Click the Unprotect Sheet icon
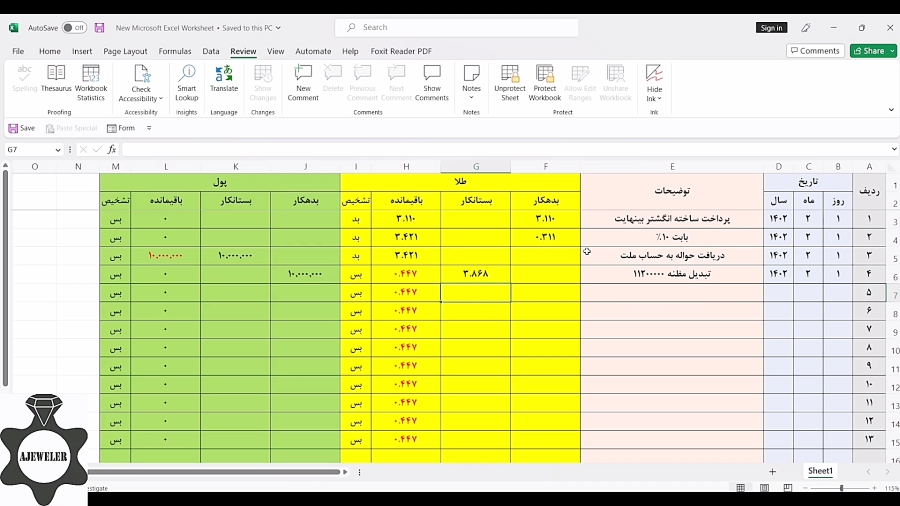Image resolution: width=900 pixels, height=506 pixels. (510, 83)
